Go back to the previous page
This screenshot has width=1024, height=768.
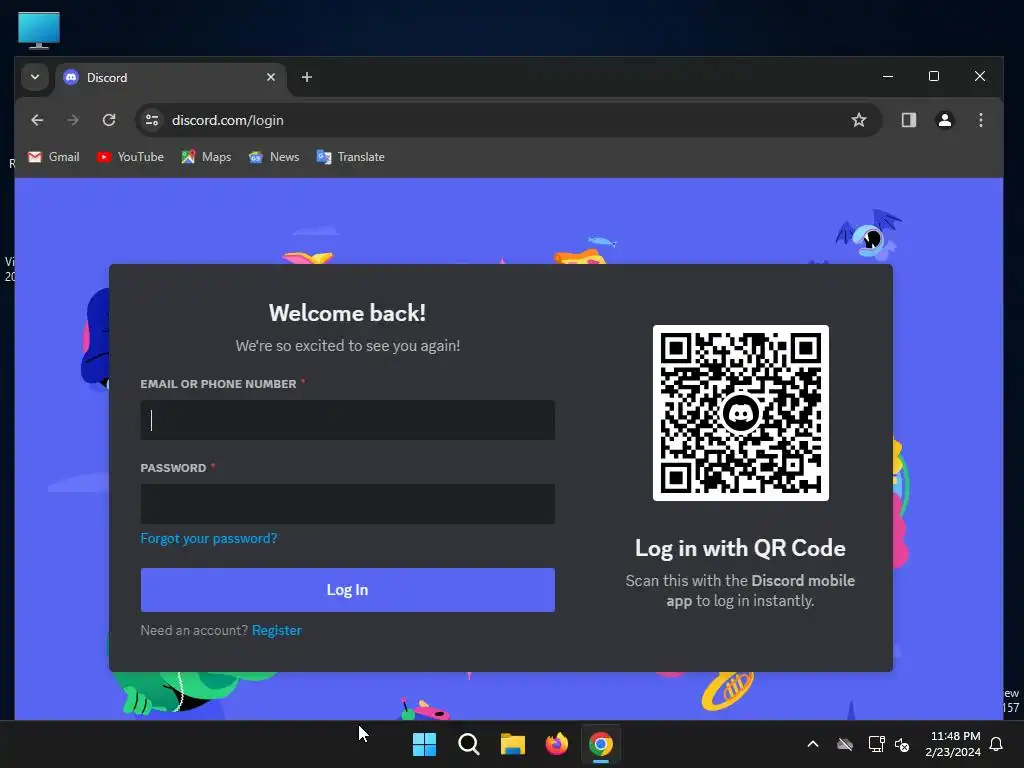tap(37, 120)
